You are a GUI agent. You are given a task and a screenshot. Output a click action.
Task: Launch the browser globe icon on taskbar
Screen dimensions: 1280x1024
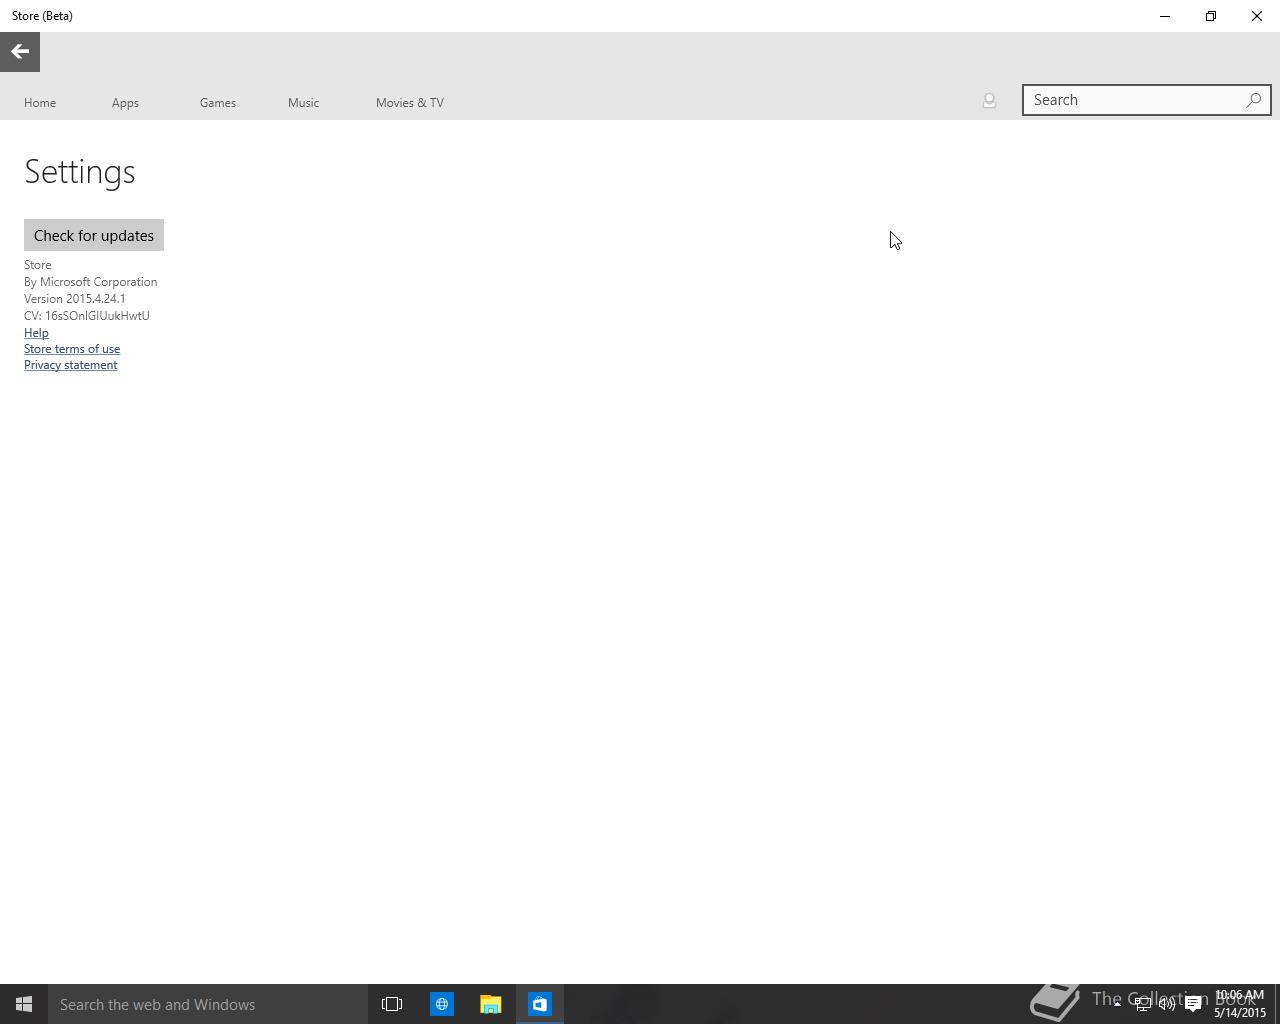(441, 1004)
